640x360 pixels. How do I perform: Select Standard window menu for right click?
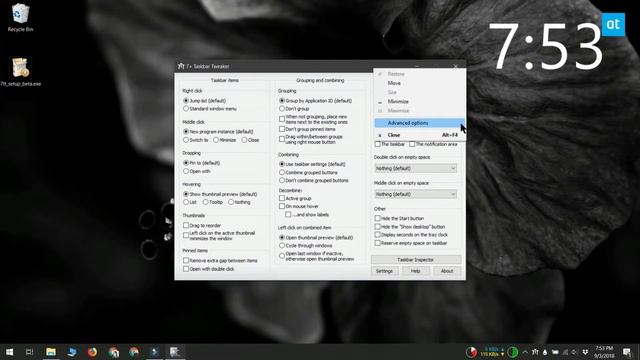[211, 109]
